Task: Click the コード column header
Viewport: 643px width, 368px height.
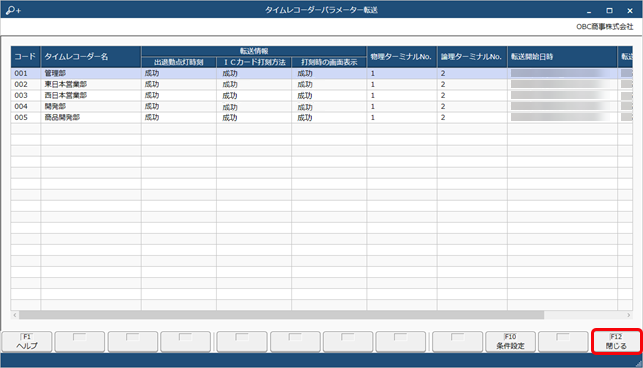Action: pos(25,57)
